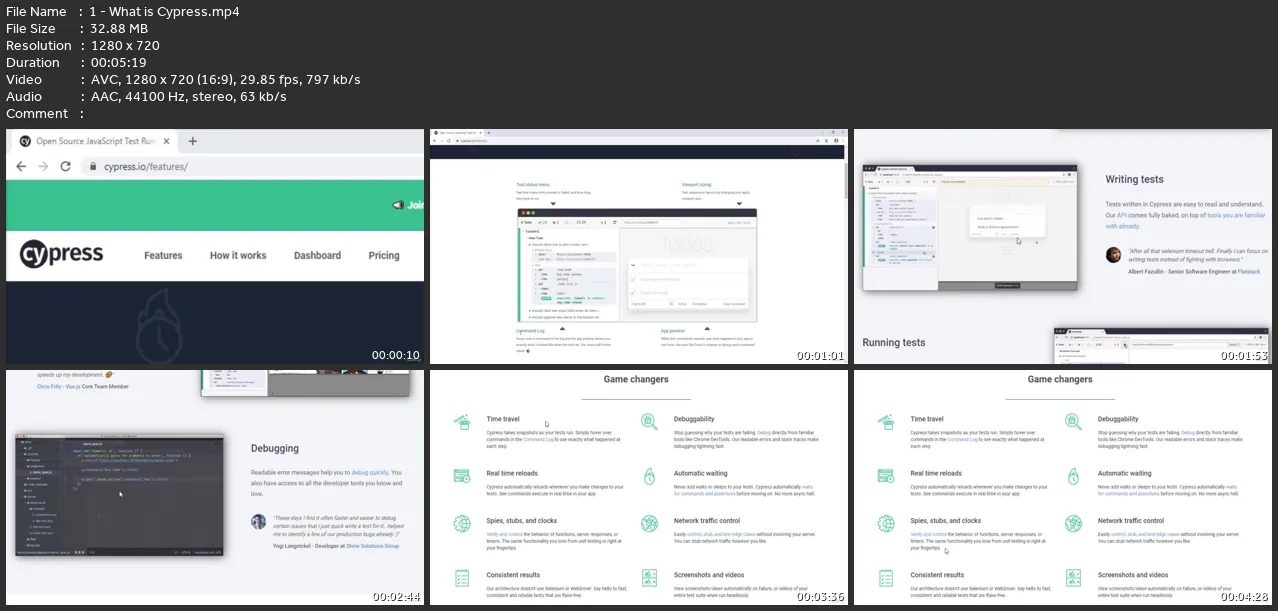Click the Network traffic control icon in the 00:03:36 frame
The width and height of the screenshot is (1278, 611).
coord(649,524)
